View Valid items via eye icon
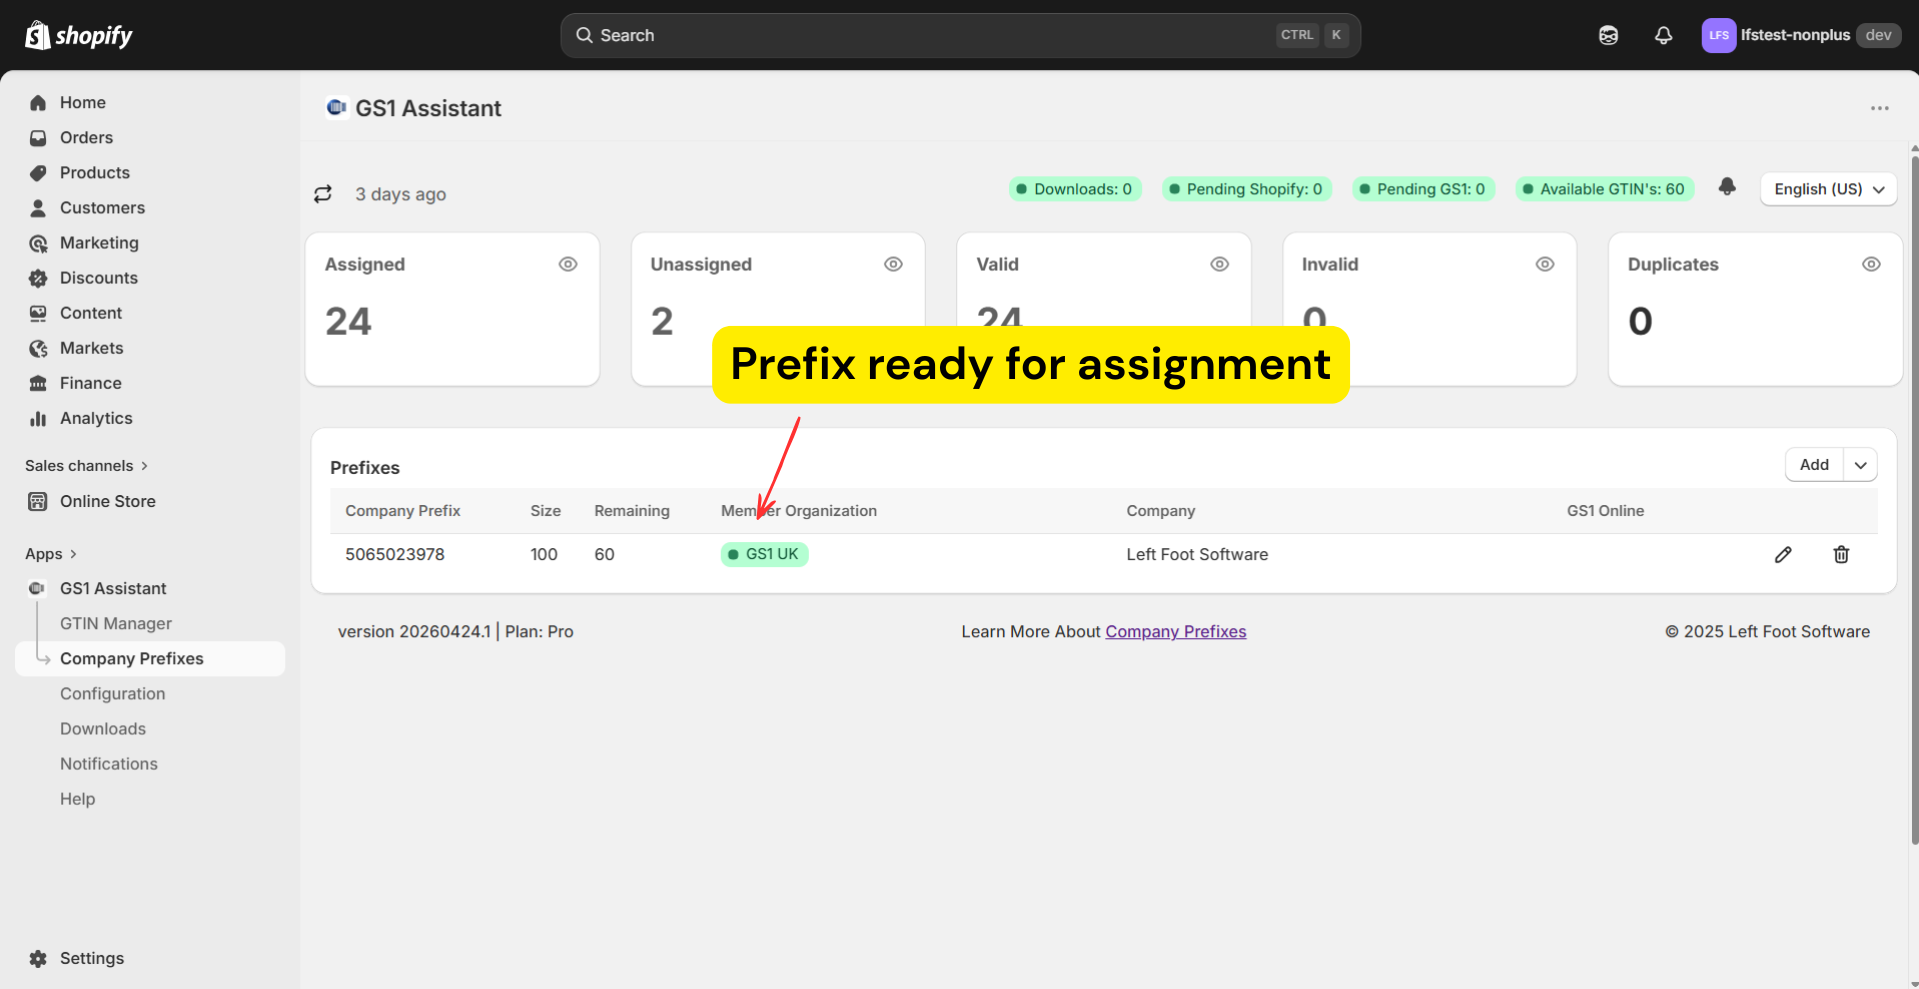The image size is (1919, 989). [x=1219, y=264]
